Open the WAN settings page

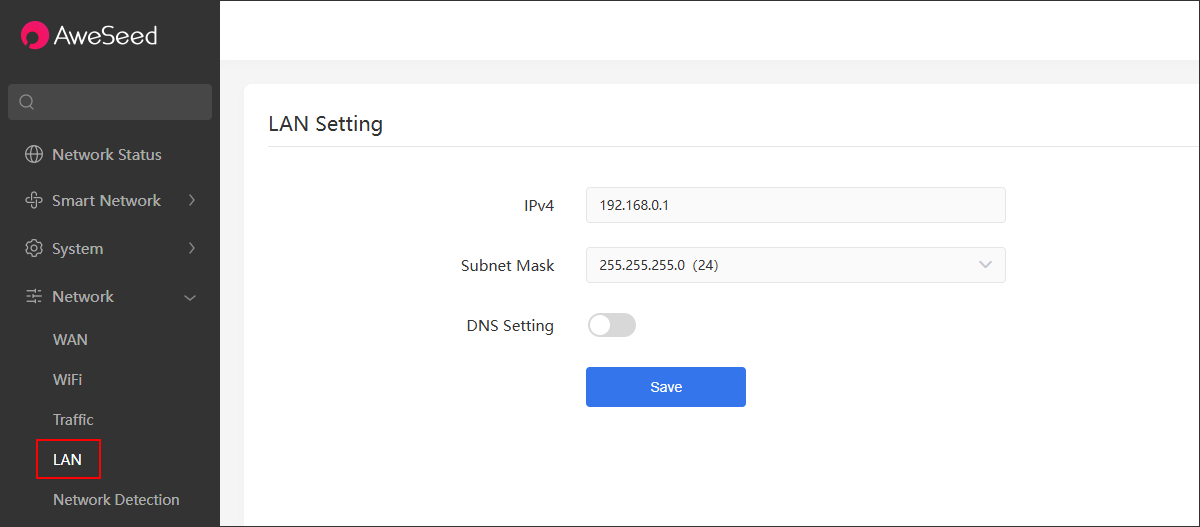[70, 340]
